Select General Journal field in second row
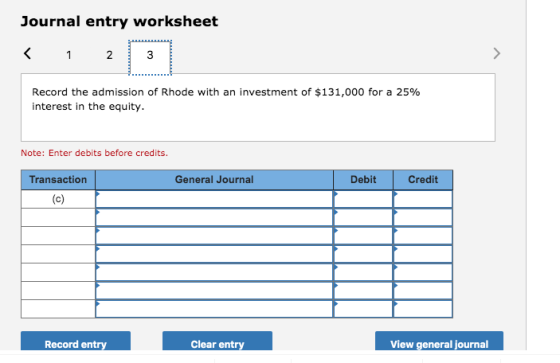Image resolution: width=560 pixels, height=363 pixels. tap(214, 217)
